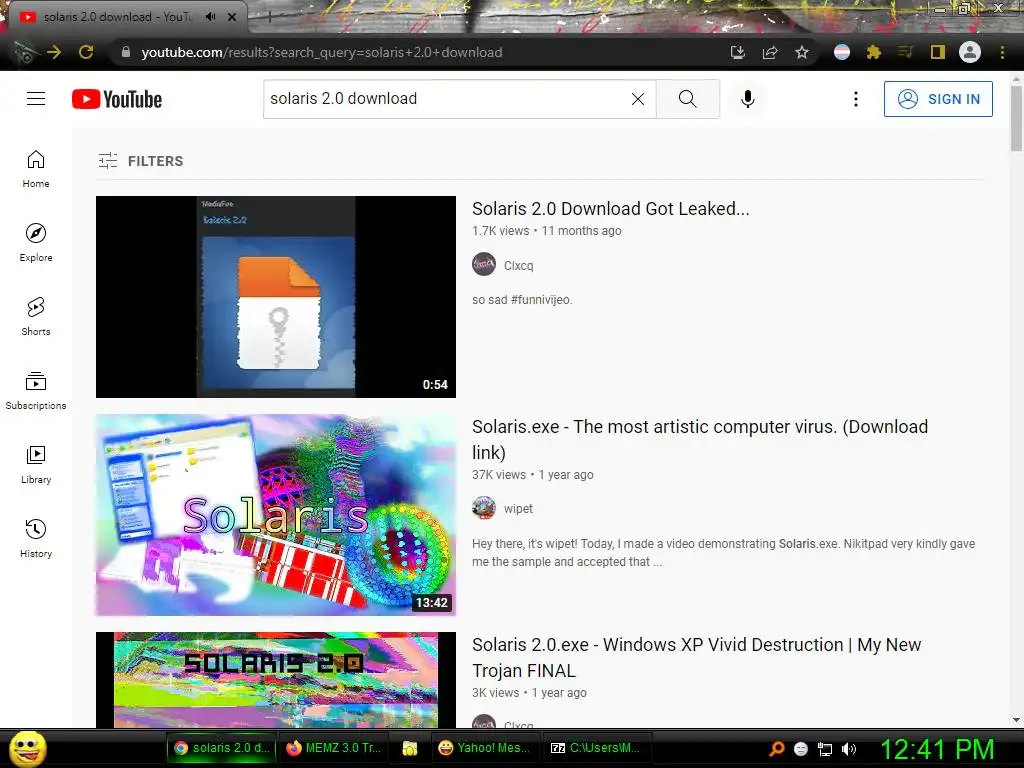The image size is (1024, 768).
Task: Open the YouTube hamburger guide menu
Action: tap(36, 99)
